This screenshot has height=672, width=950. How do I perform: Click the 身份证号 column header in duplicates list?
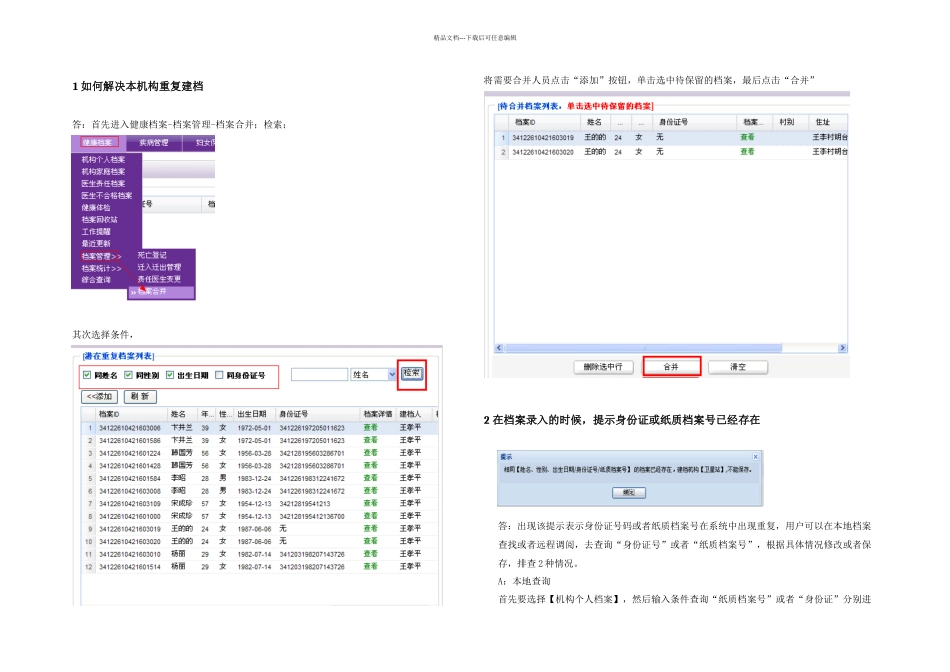tap(318, 414)
